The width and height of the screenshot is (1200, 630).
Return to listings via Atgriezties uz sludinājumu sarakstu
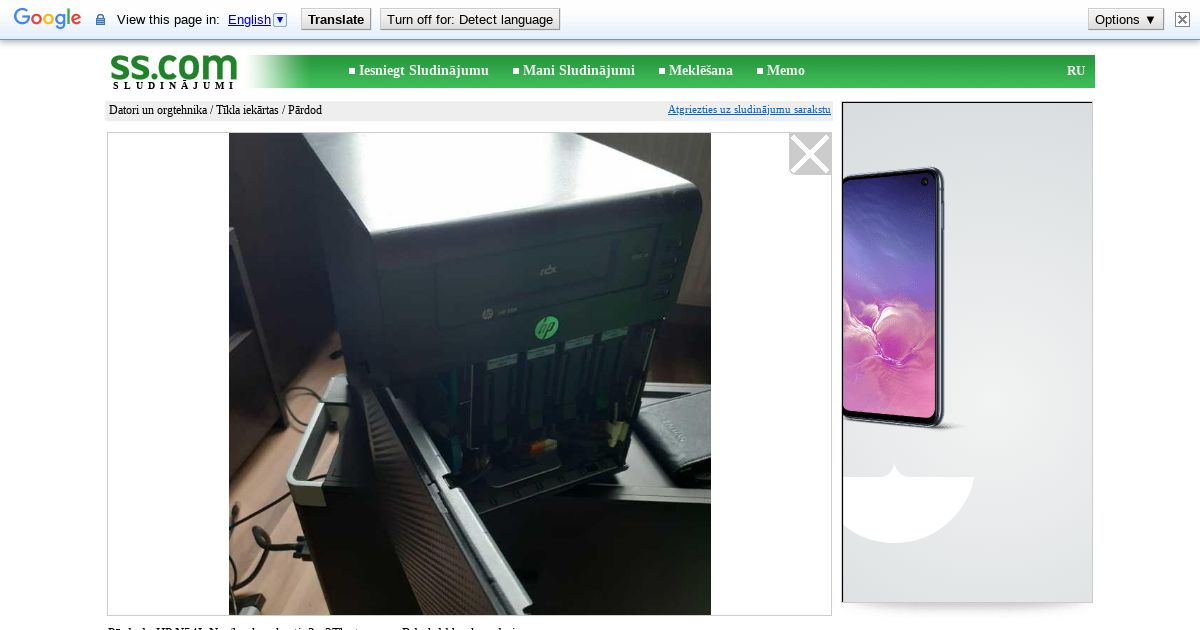(749, 110)
